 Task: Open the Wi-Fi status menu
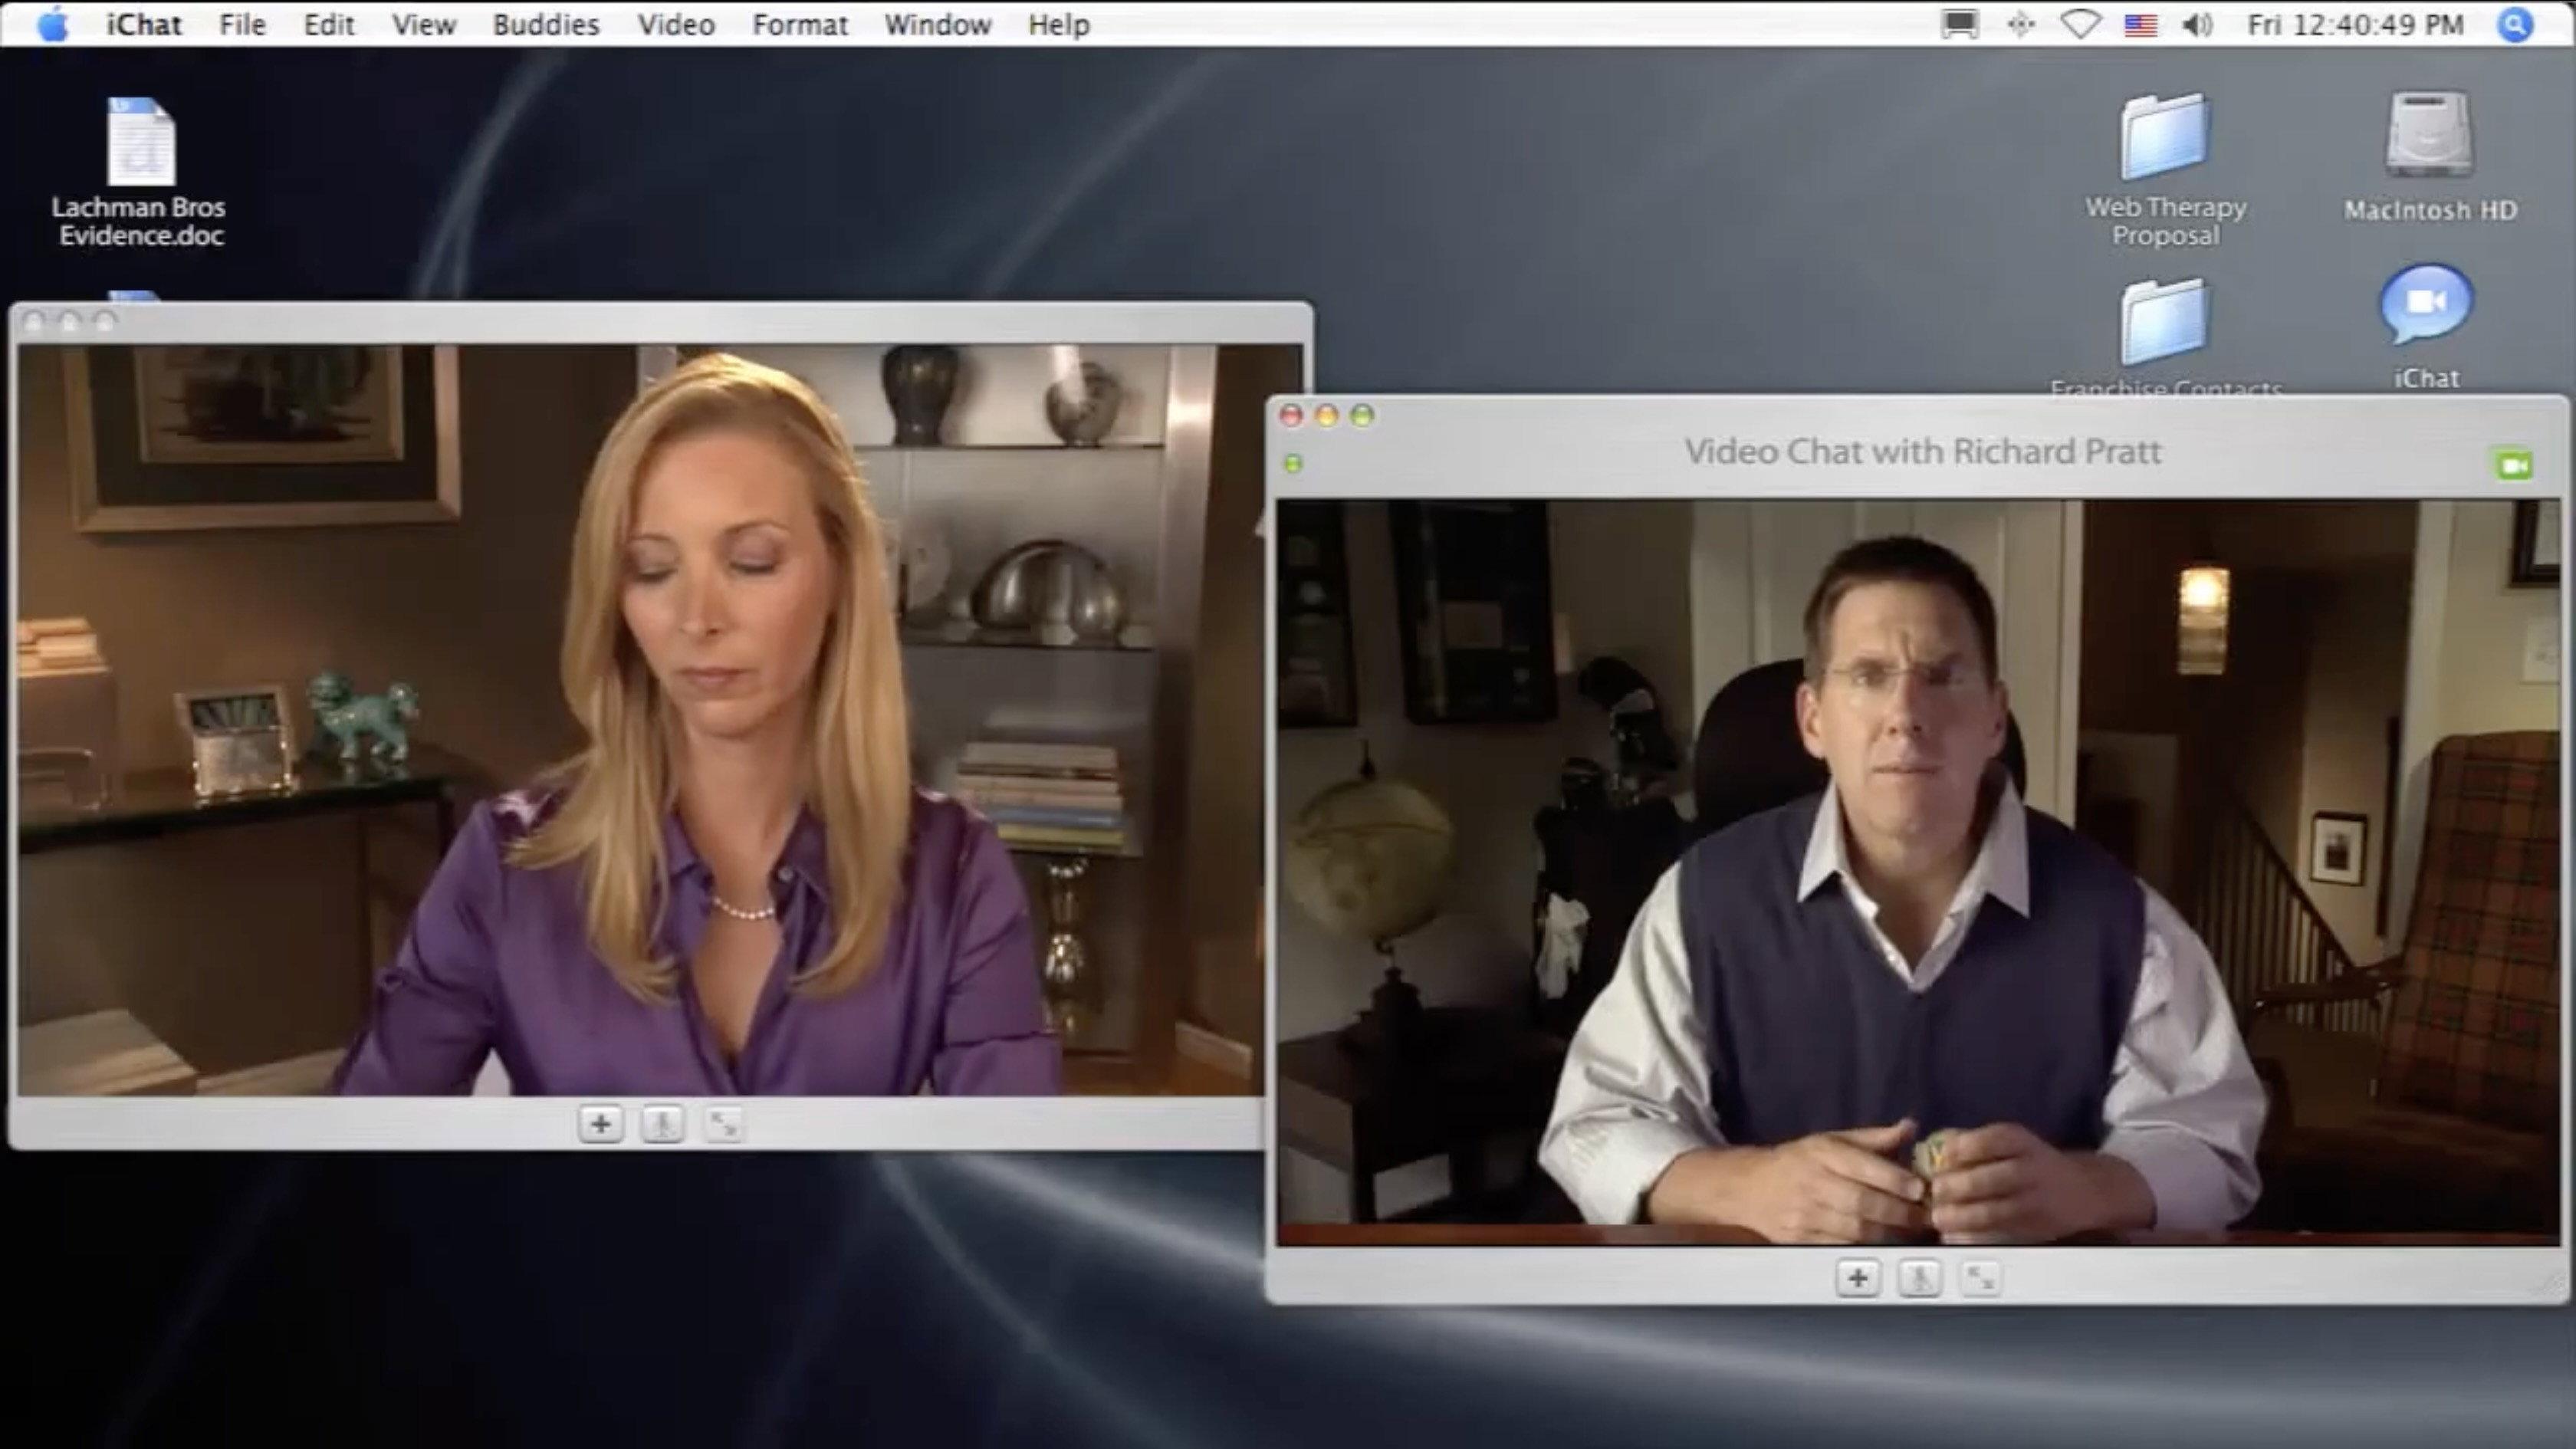coord(2080,24)
